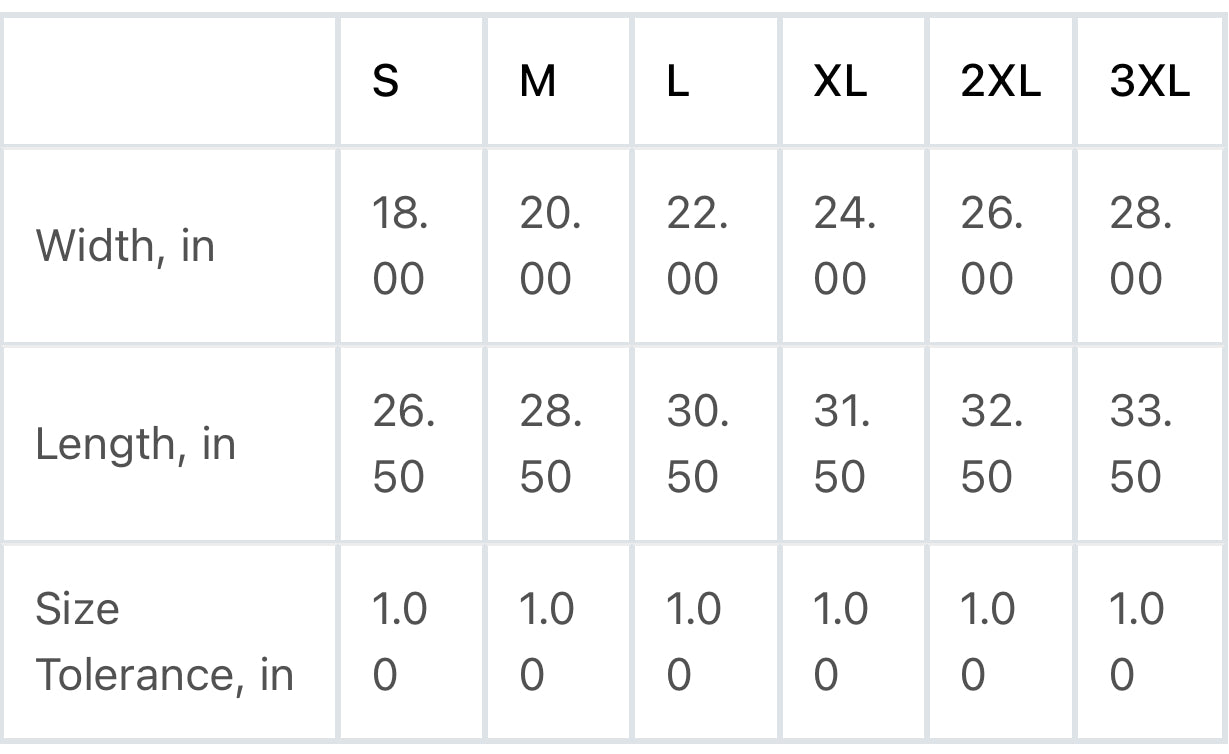Select the M size column header
1229x754 pixels.
[x=538, y=81]
